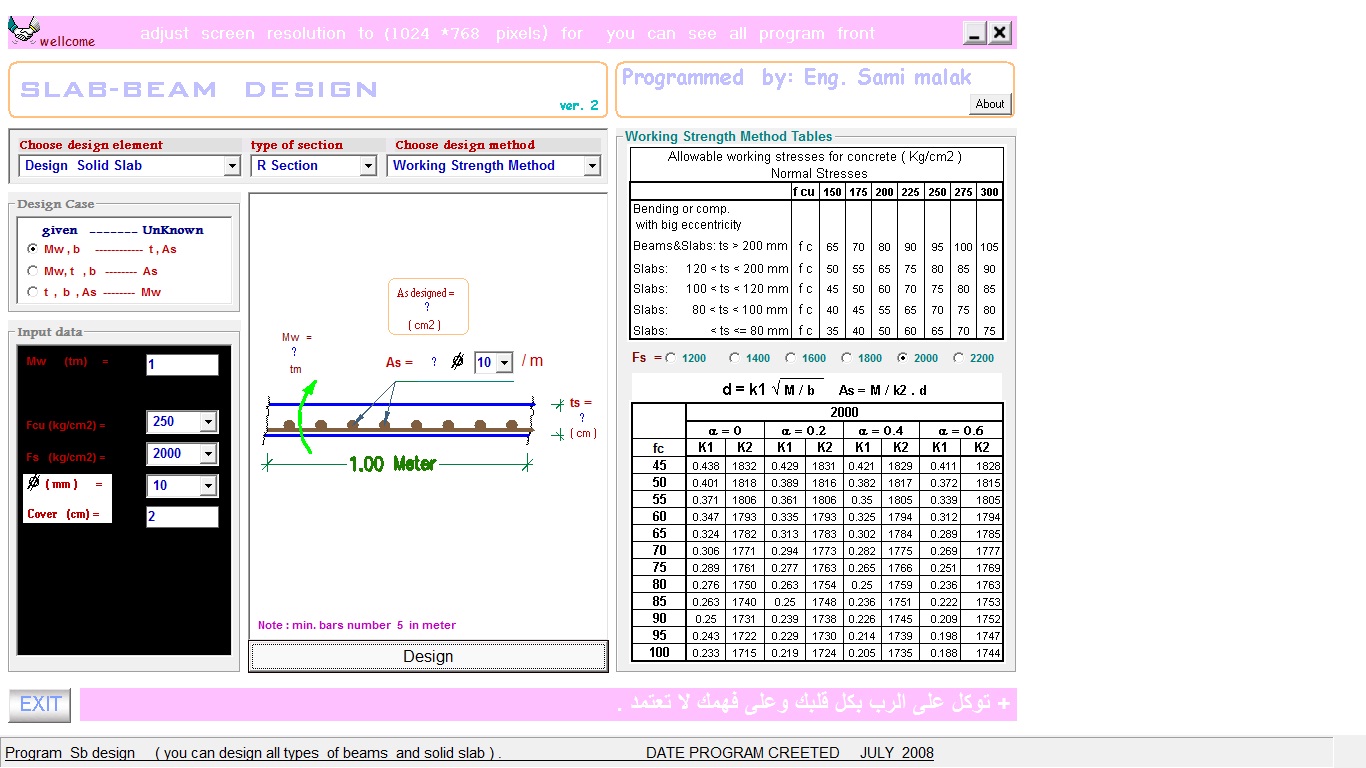Minimize the program window

pos(975,33)
